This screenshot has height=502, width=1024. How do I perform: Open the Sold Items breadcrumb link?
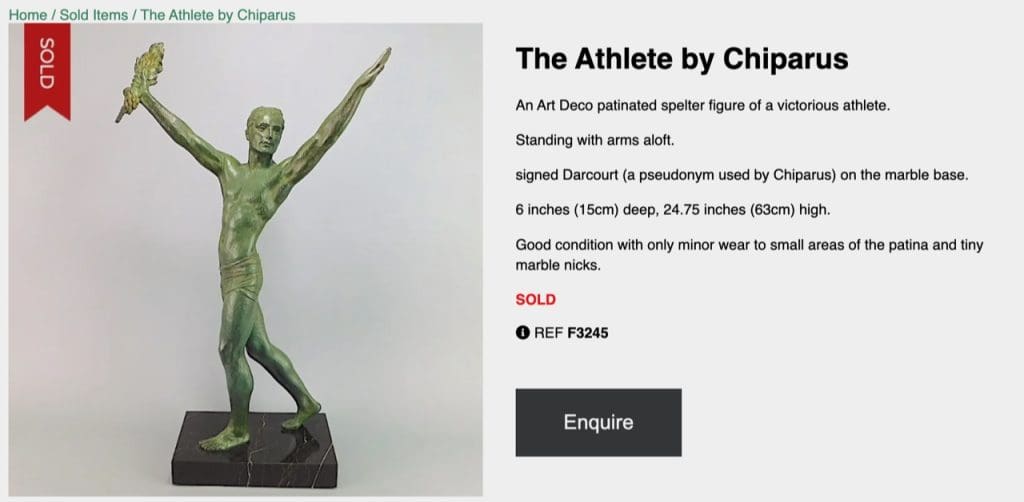tap(93, 15)
